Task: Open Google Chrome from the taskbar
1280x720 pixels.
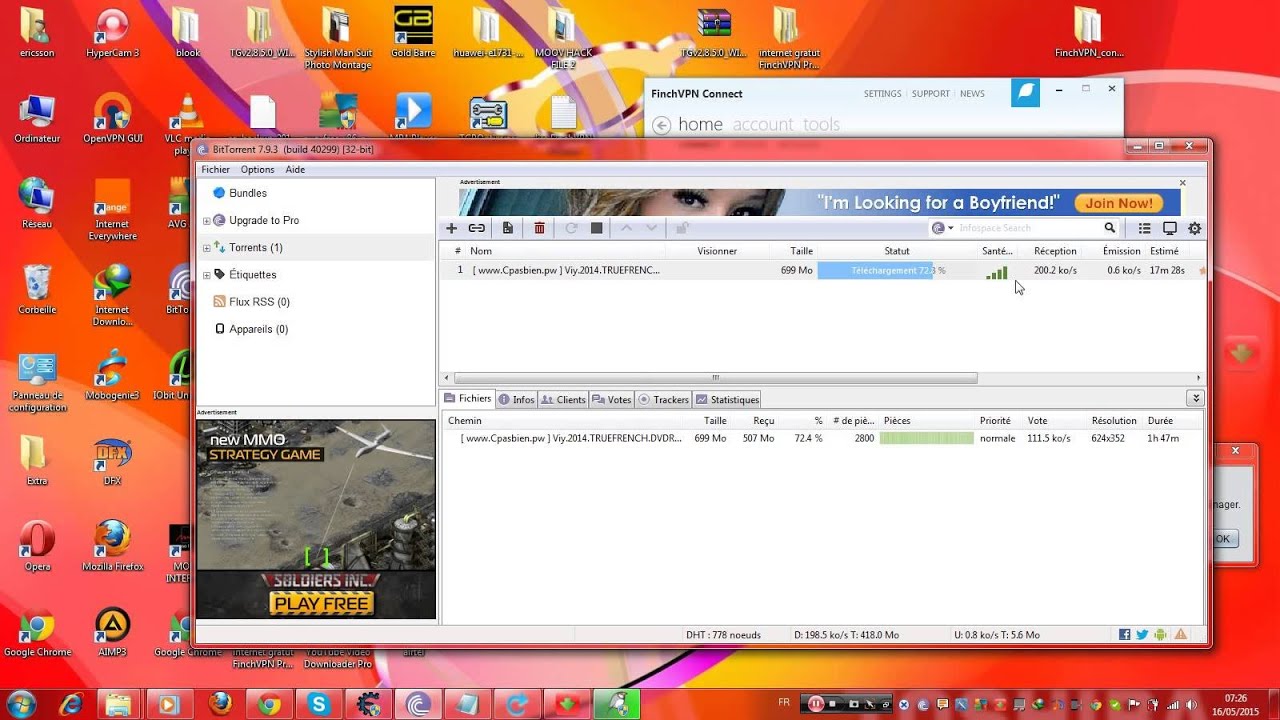Action: 269,704
